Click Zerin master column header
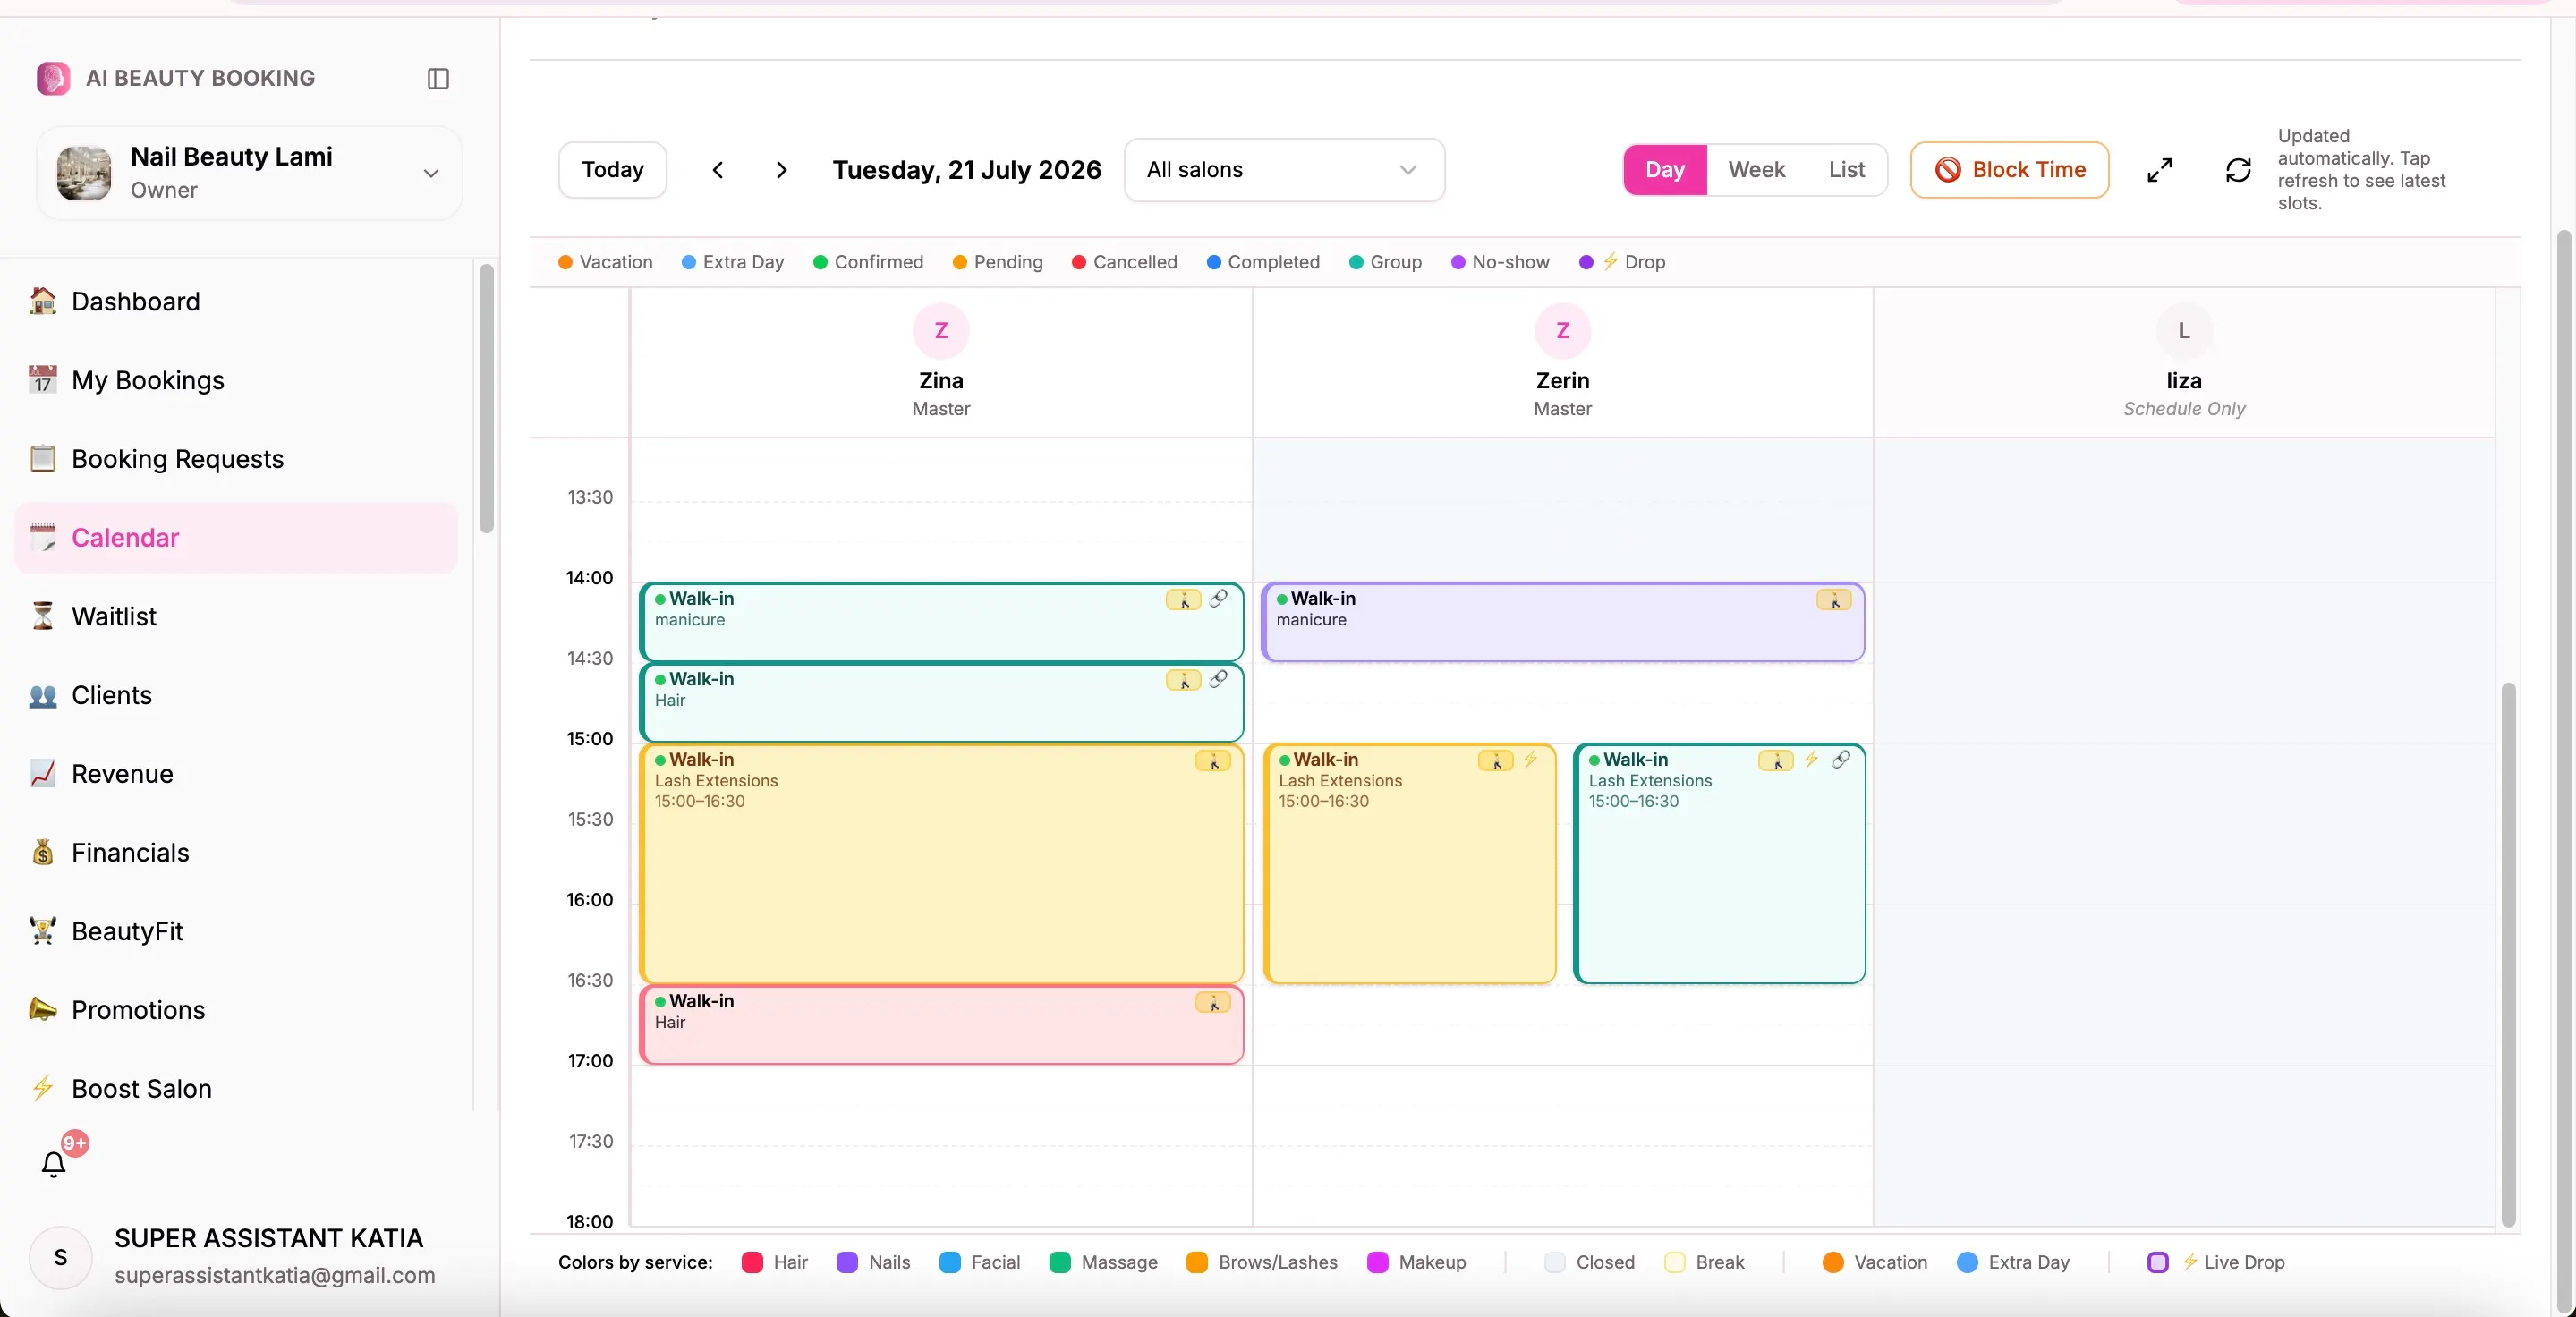The image size is (2576, 1317). point(1563,362)
